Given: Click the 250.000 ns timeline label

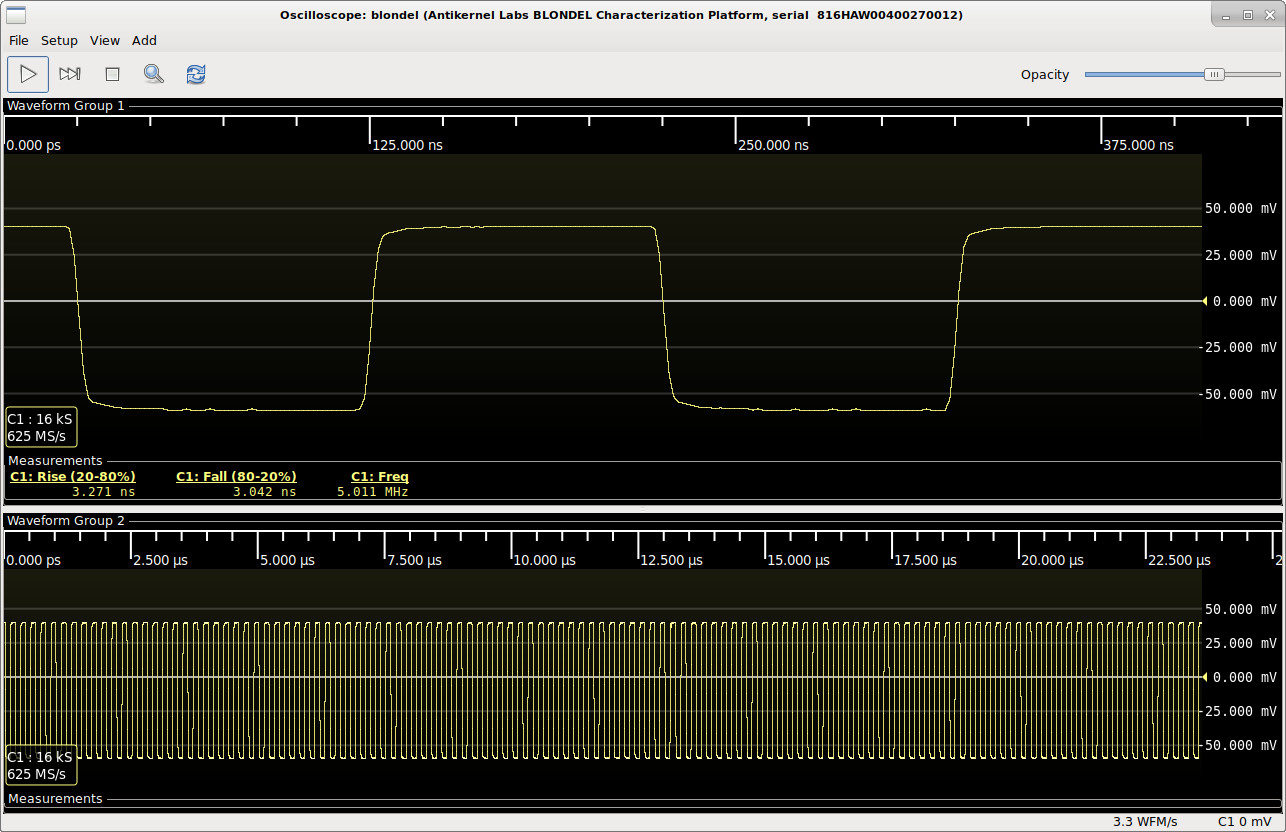Looking at the screenshot, I should tap(774, 145).
